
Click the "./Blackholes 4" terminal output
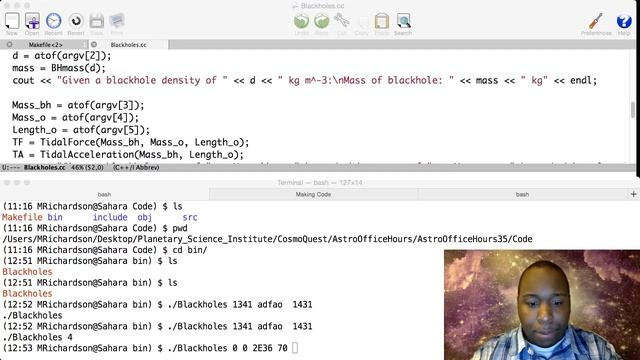(x=38, y=337)
